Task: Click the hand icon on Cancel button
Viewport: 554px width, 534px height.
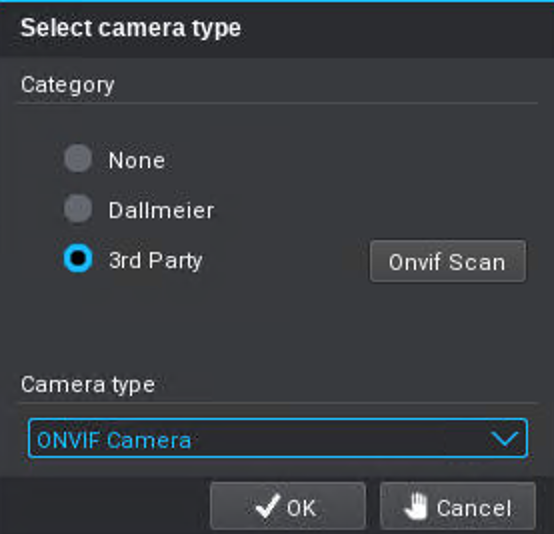Action: click(x=416, y=506)
